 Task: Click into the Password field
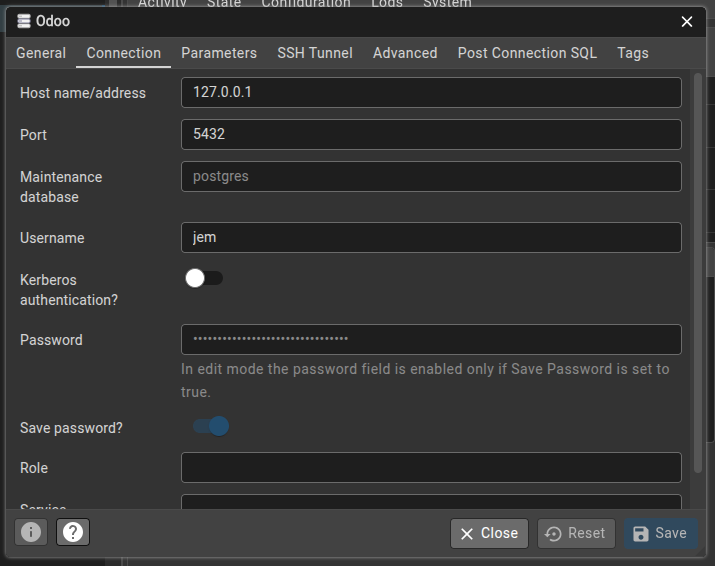tap(431, 339)
